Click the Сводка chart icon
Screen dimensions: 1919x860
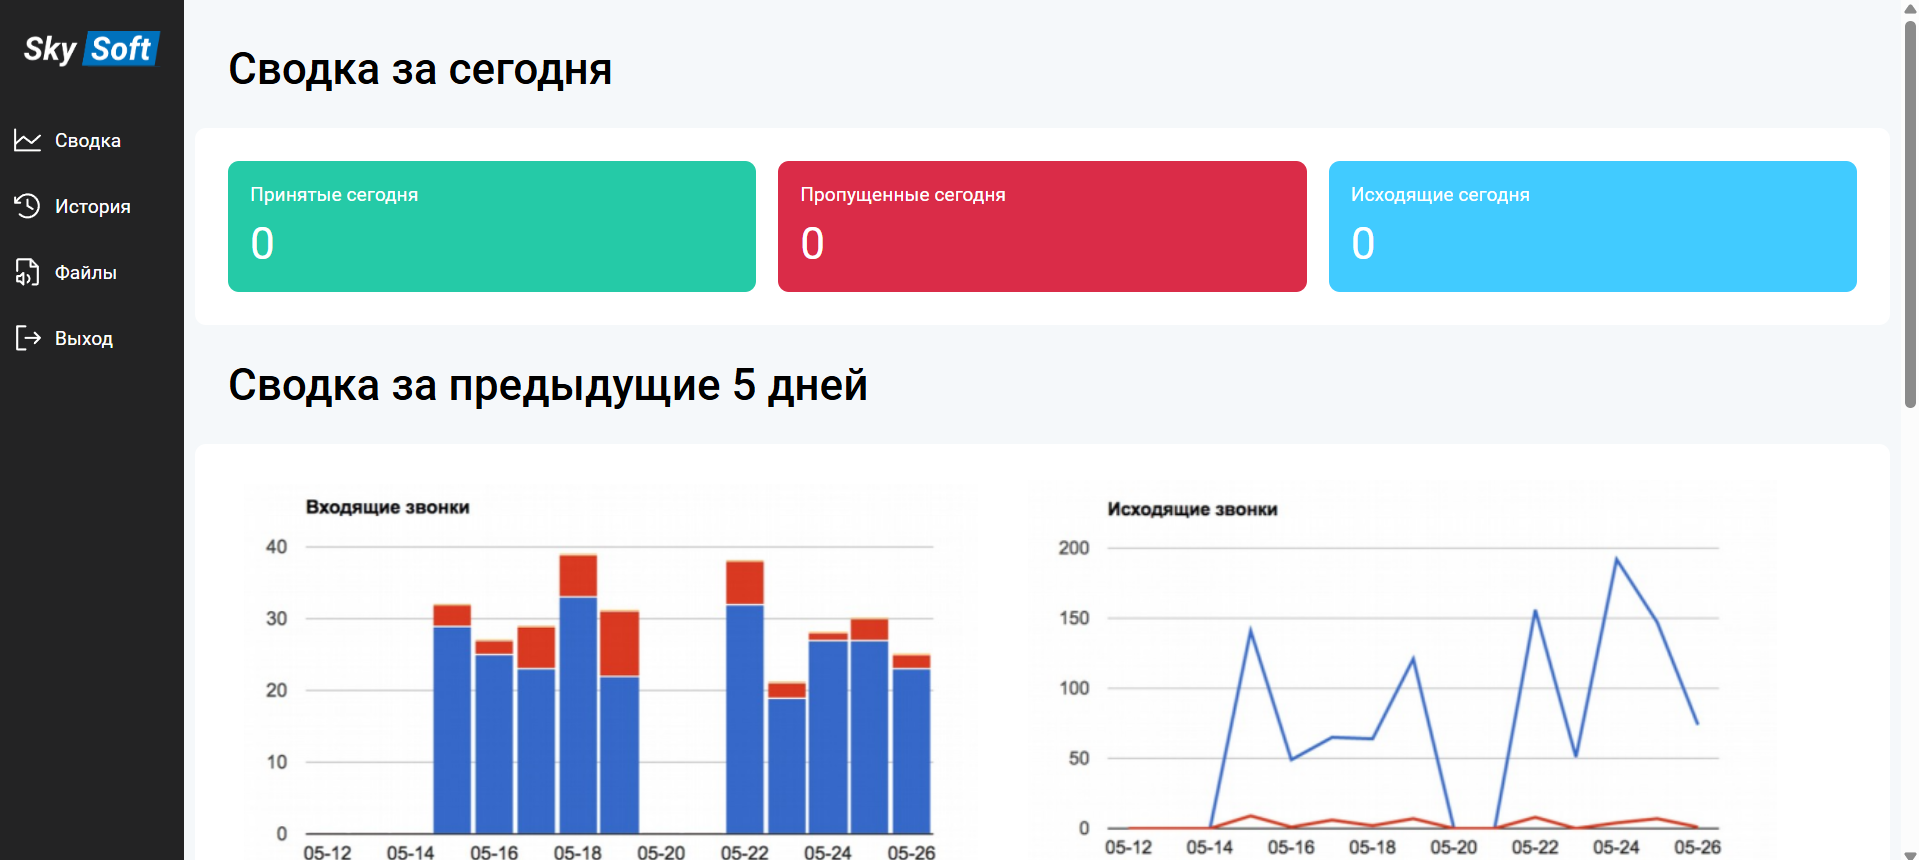(x=28, y=140)
